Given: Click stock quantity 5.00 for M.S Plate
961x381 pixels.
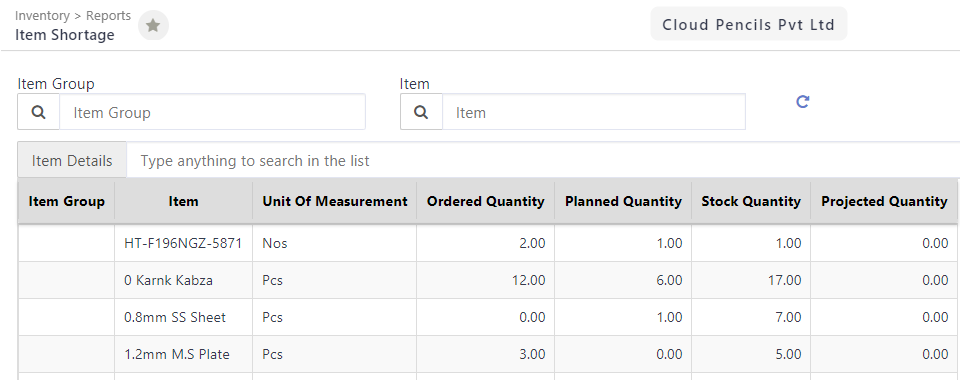Looking at the screenshot, I should 751,353.
